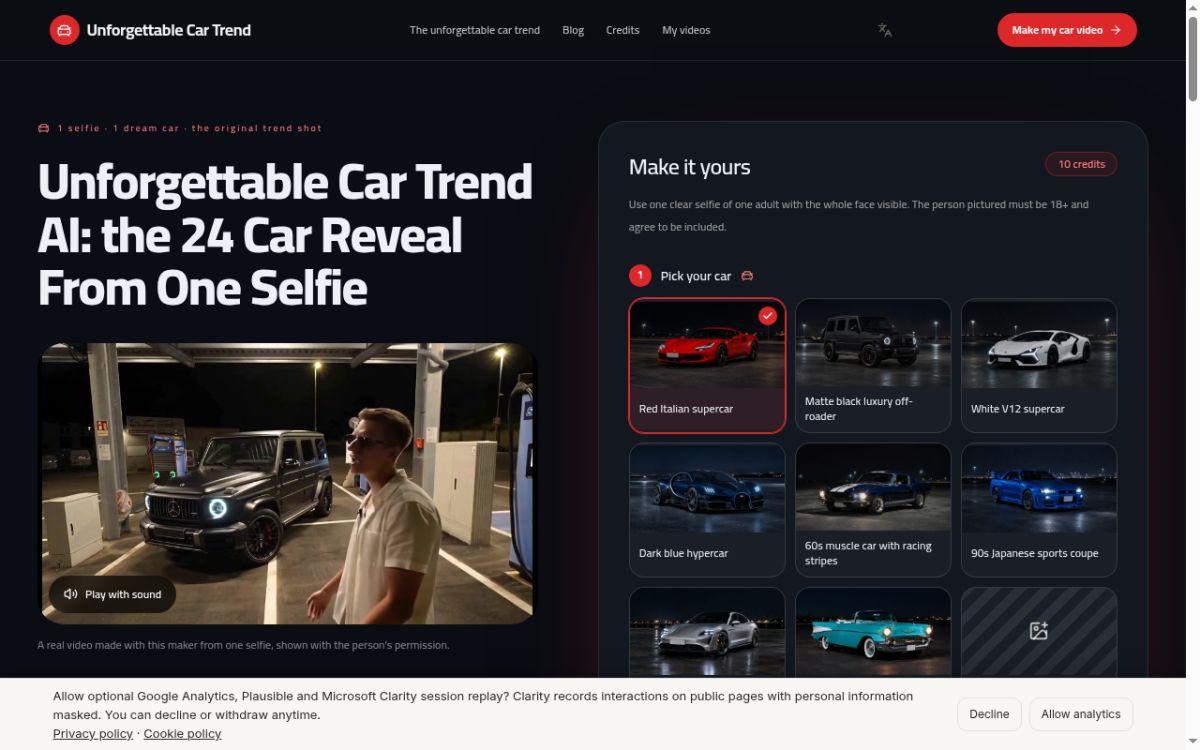1200x750 pixels.
Task: Open the language translate icon
Action: click(x=885, y=30)
